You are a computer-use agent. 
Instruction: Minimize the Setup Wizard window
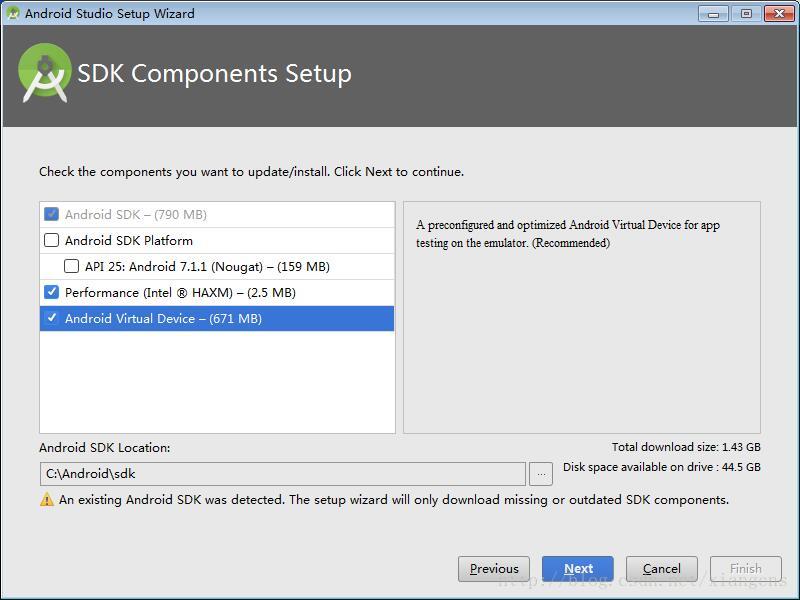pos(713,13)
